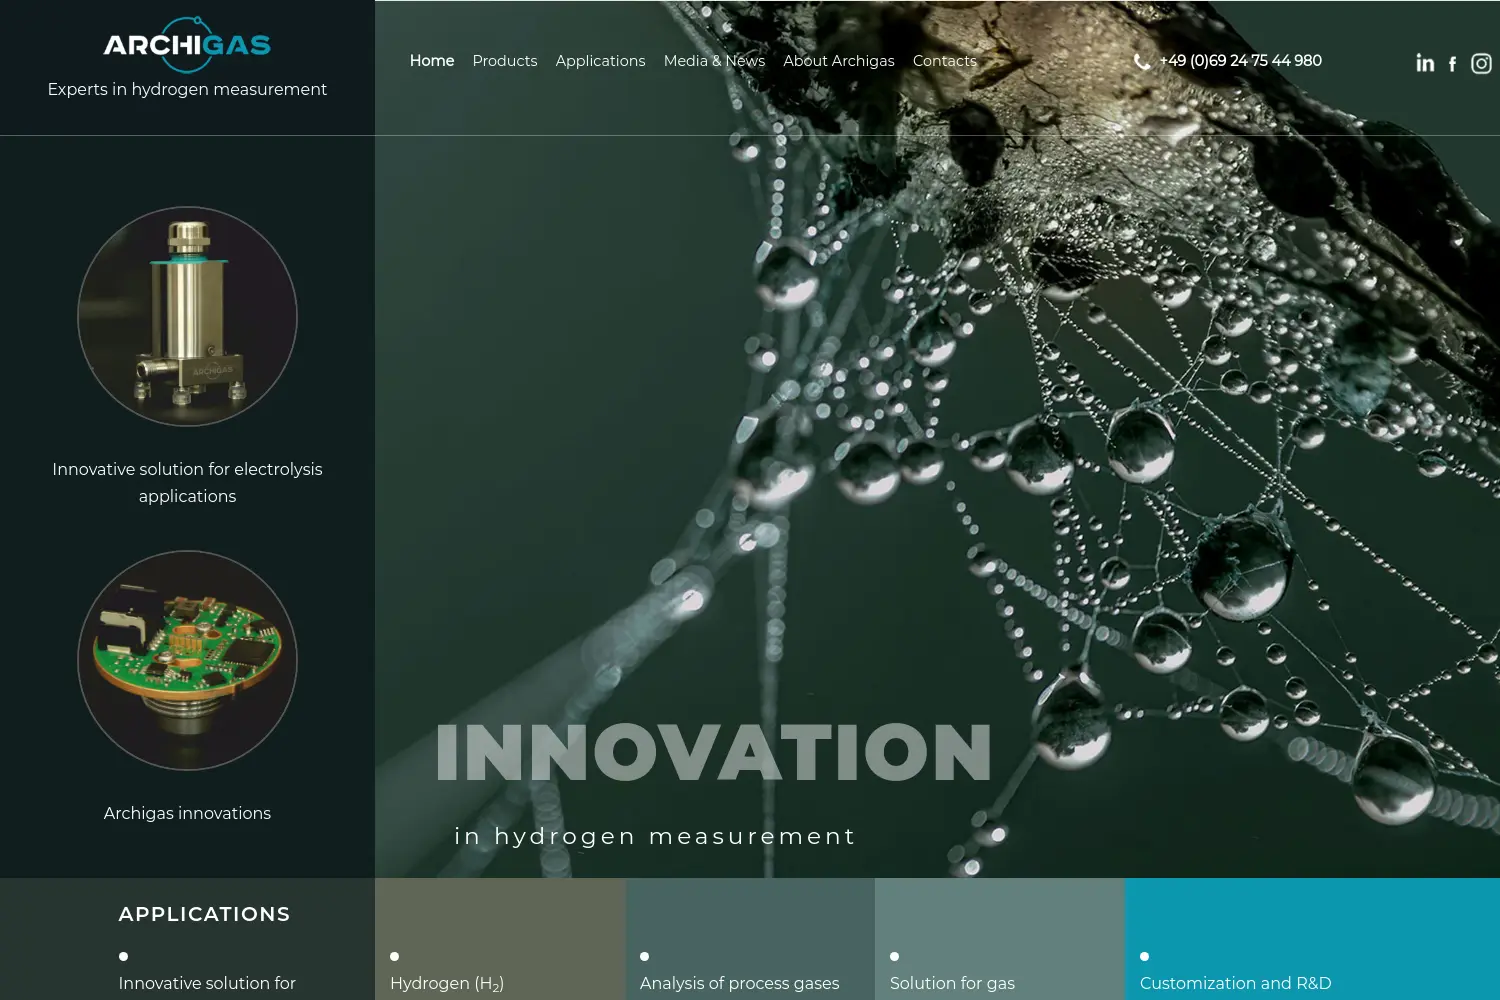This screenshot has height=1000, width=1500.
Task: Click the APPLICATIONS heading
Action: [204, 914]
